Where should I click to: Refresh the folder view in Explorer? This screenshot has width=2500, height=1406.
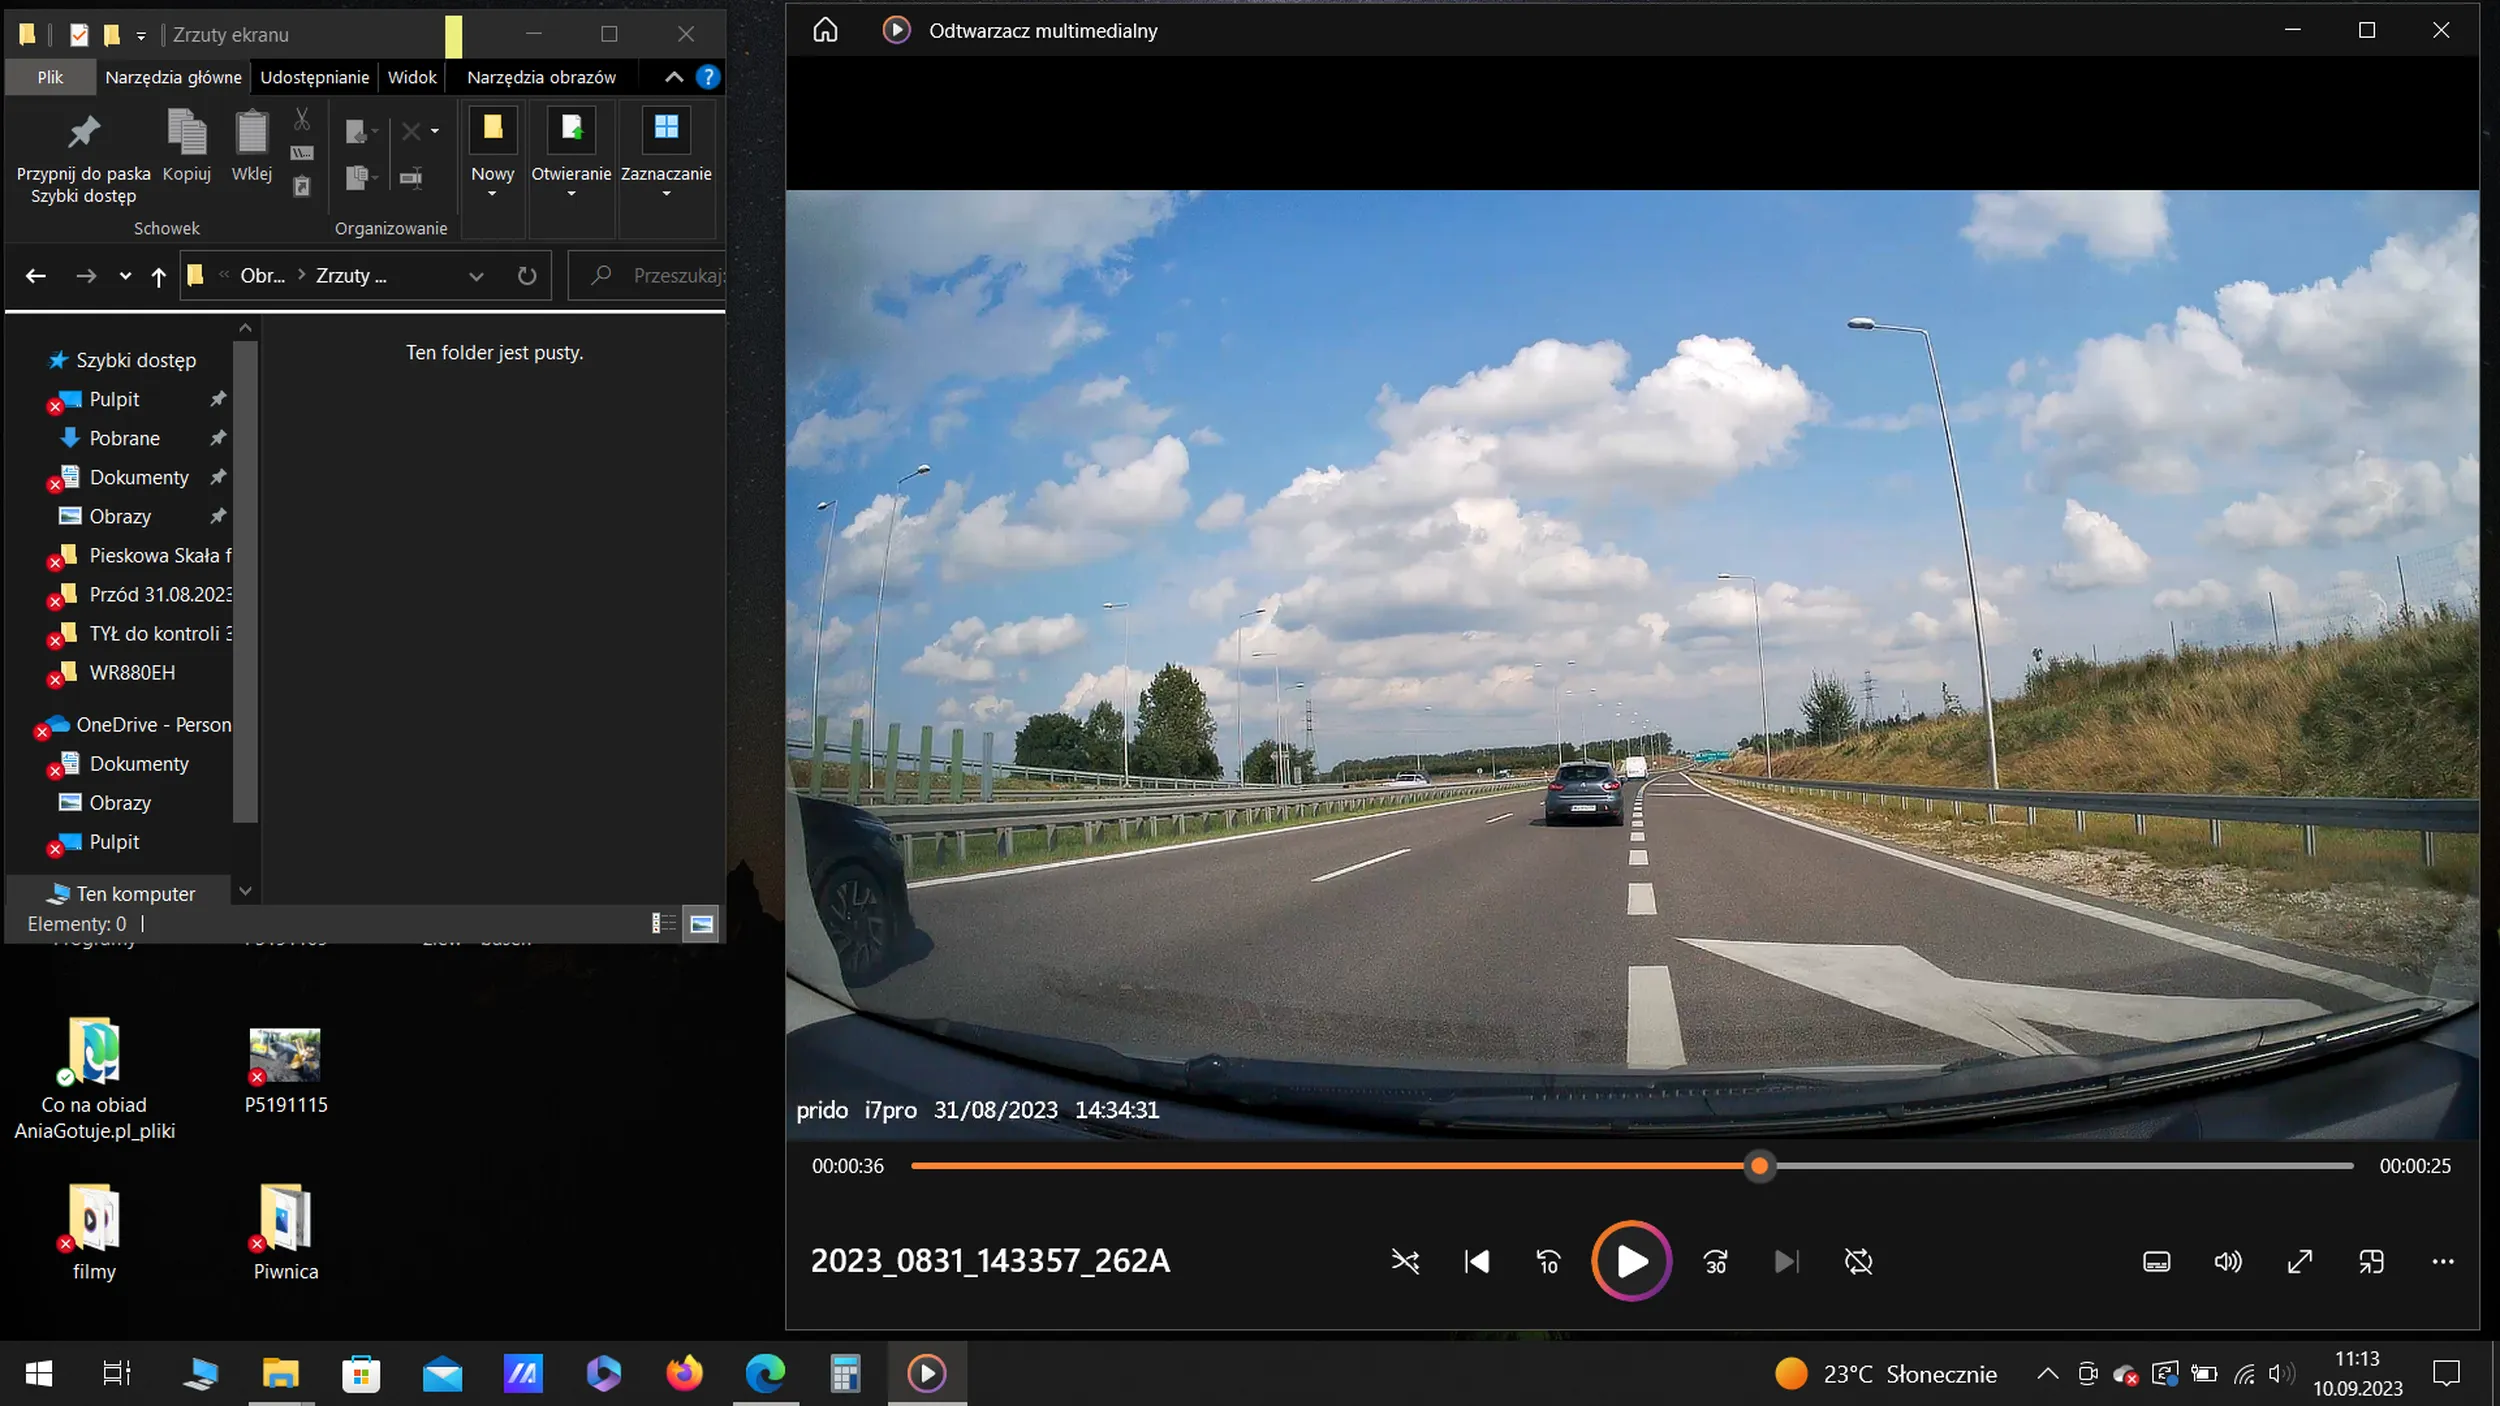(x=528, y=275)
